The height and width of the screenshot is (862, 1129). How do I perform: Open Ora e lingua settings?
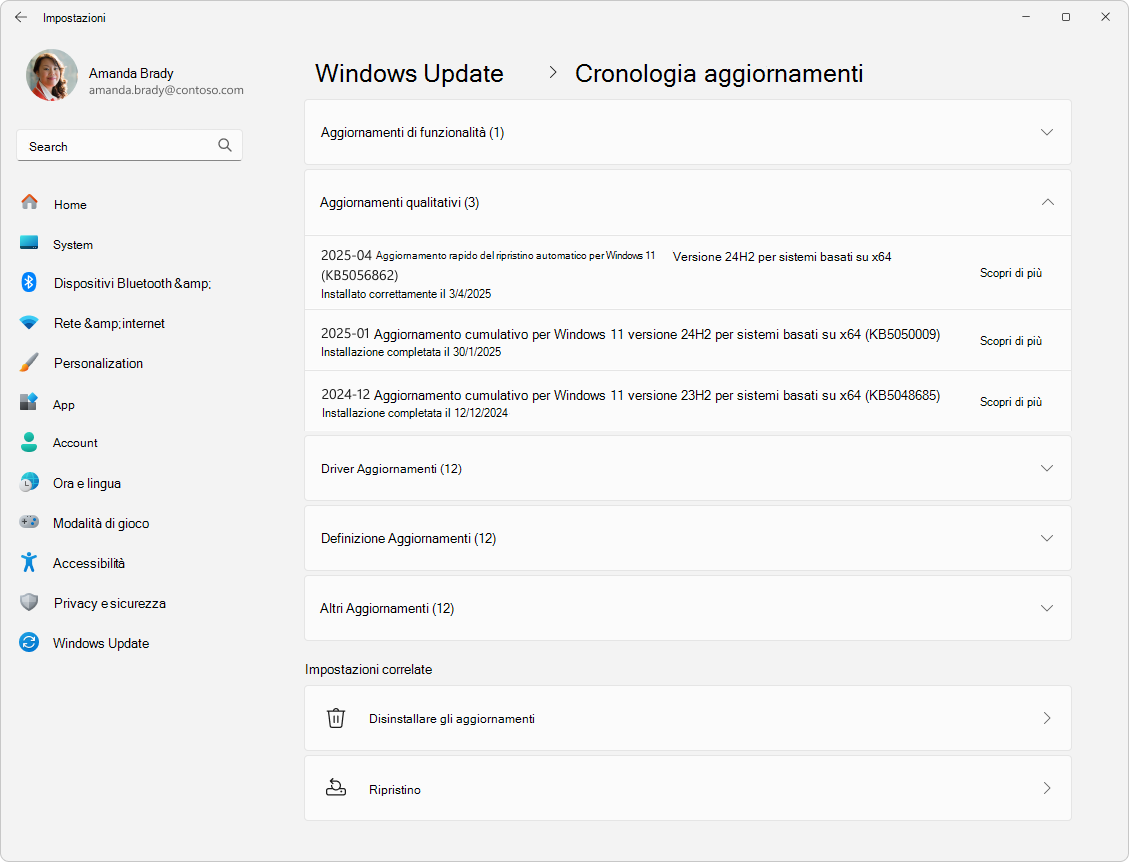86,483
